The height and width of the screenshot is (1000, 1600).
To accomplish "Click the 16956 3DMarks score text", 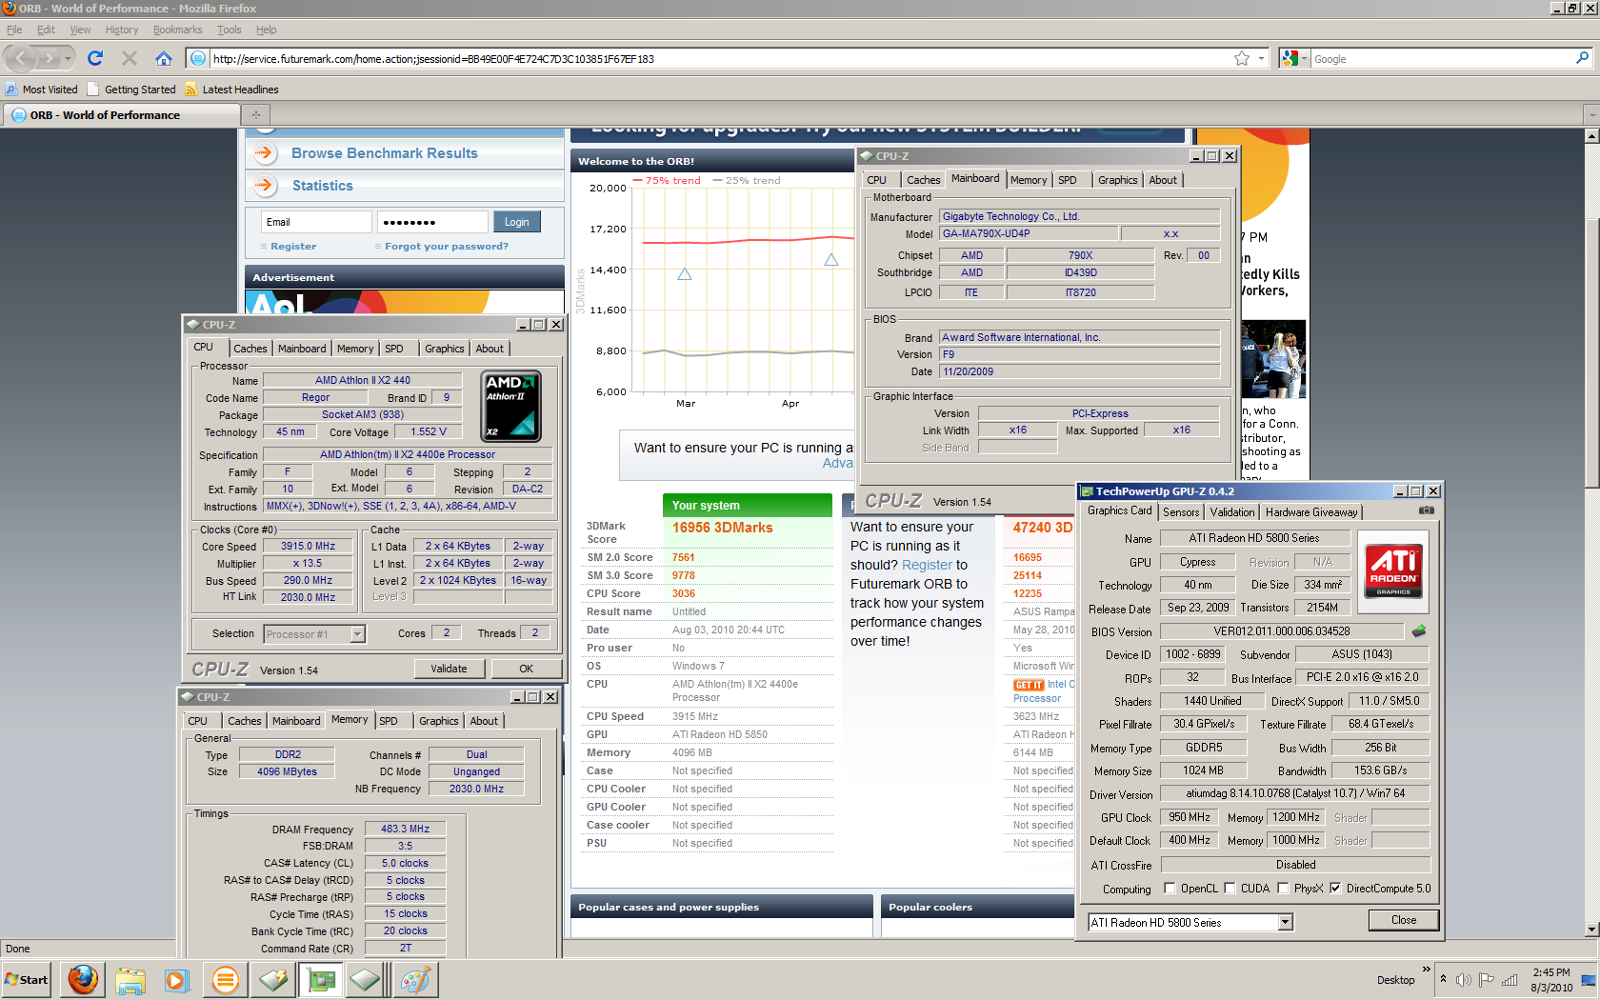I will [722, 527].
